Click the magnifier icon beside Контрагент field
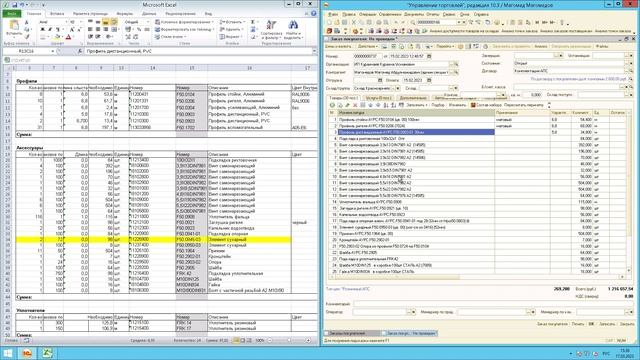The height and width of the screenshot is (360, 640). pyautogui.click(x=456, y=73)
